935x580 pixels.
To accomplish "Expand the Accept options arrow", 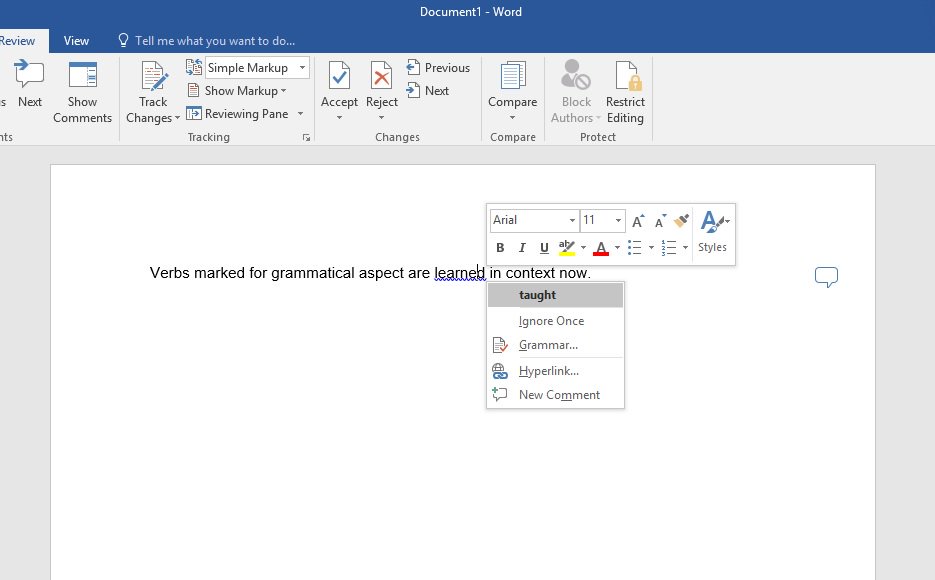I will tap(339, 117).
